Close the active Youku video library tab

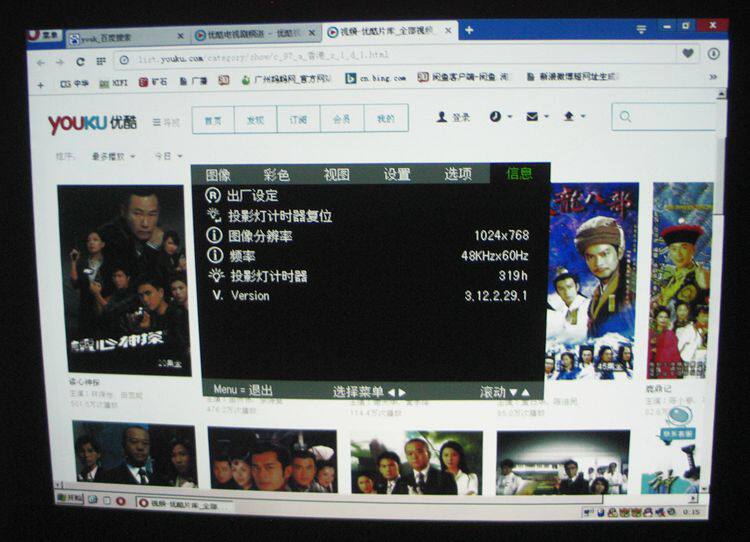coord(448,31)
